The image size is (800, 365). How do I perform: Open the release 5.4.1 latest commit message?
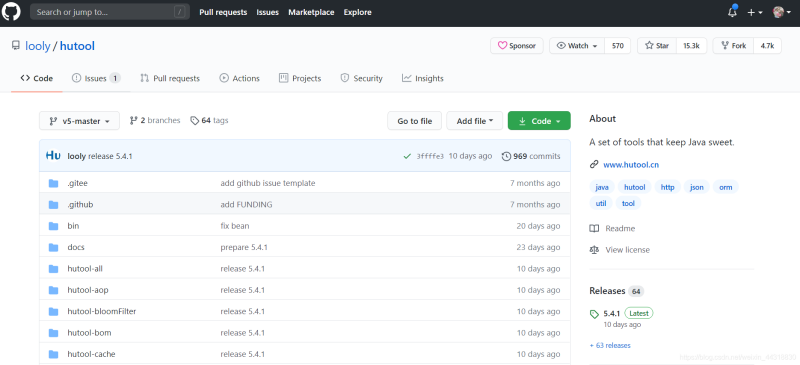click(110, 156)
